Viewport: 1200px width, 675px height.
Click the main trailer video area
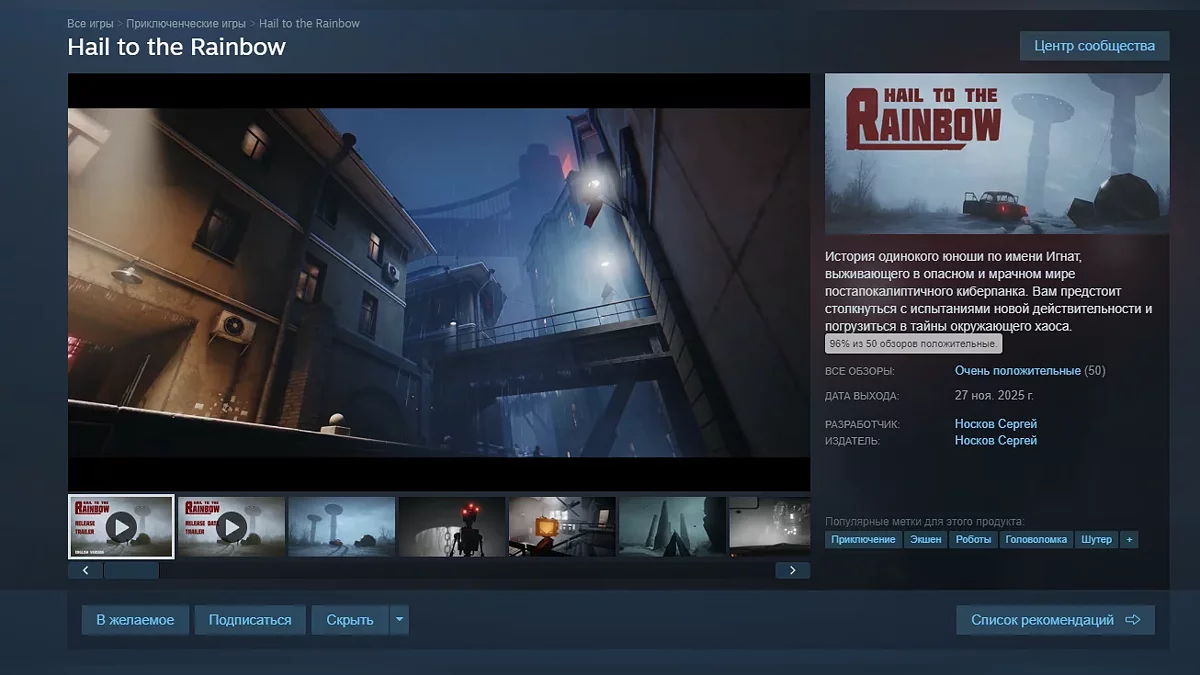coord(439,282)
